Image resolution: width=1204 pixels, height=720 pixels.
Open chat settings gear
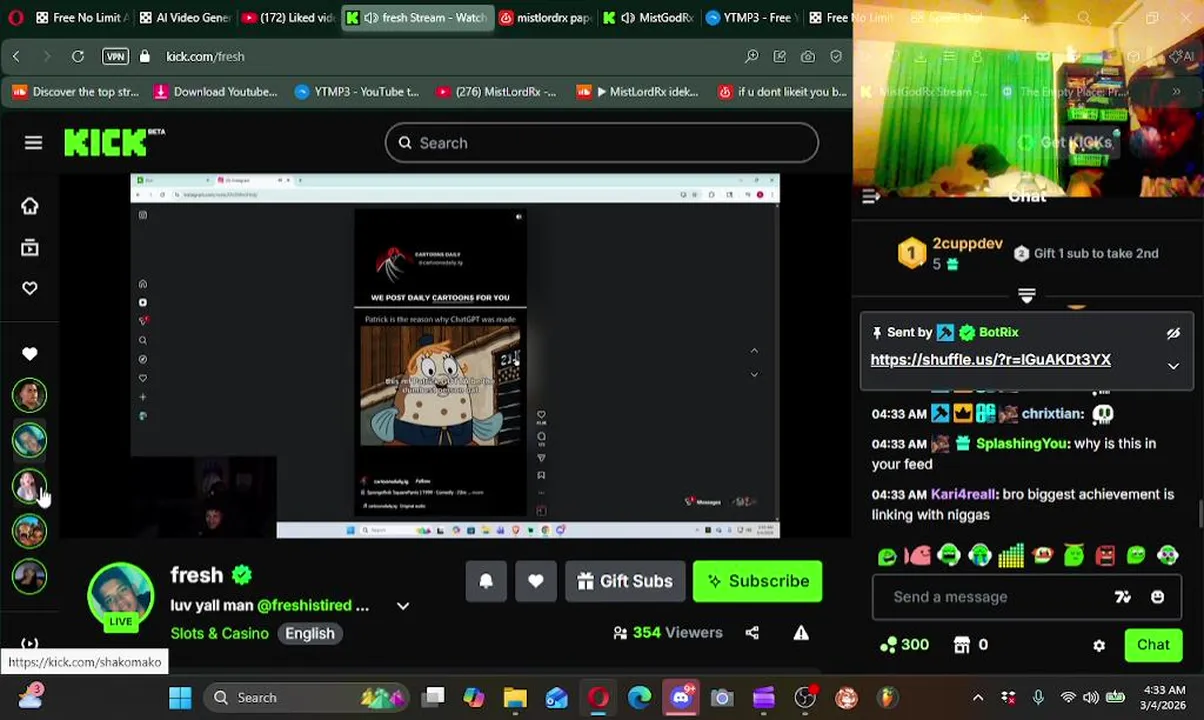coord(1099,646)
